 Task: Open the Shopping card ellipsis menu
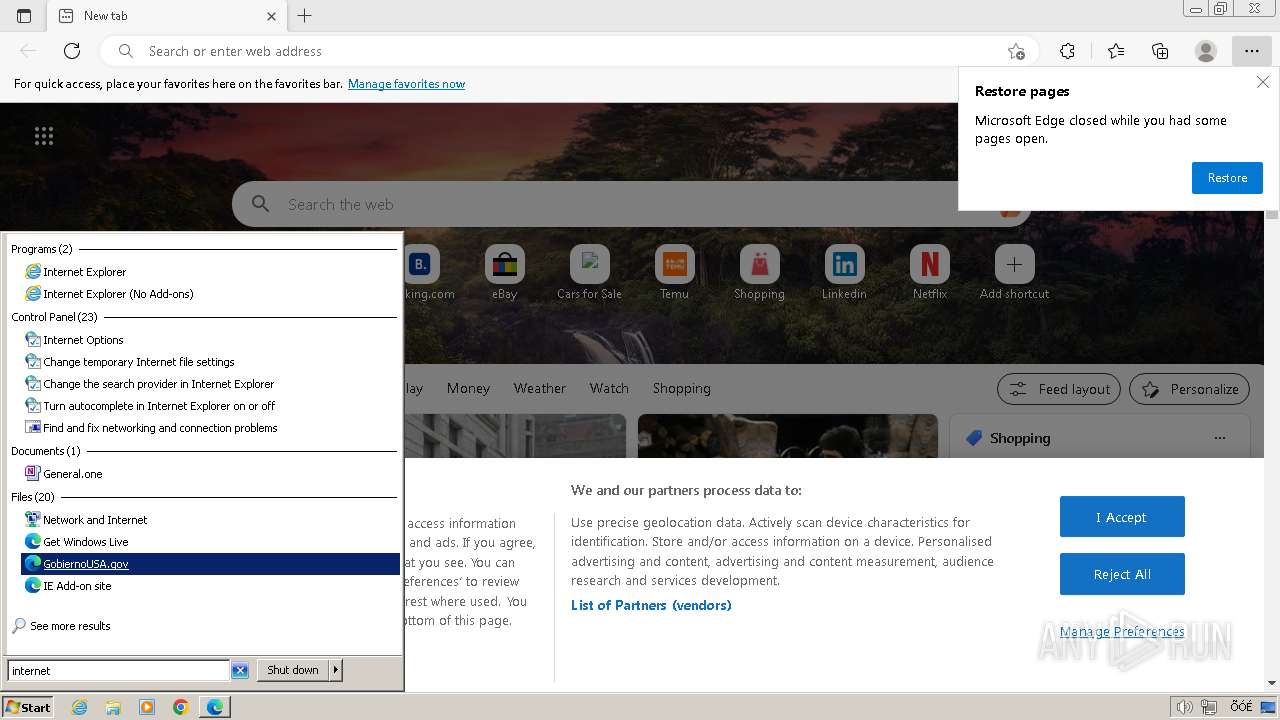pos(1219,438)
